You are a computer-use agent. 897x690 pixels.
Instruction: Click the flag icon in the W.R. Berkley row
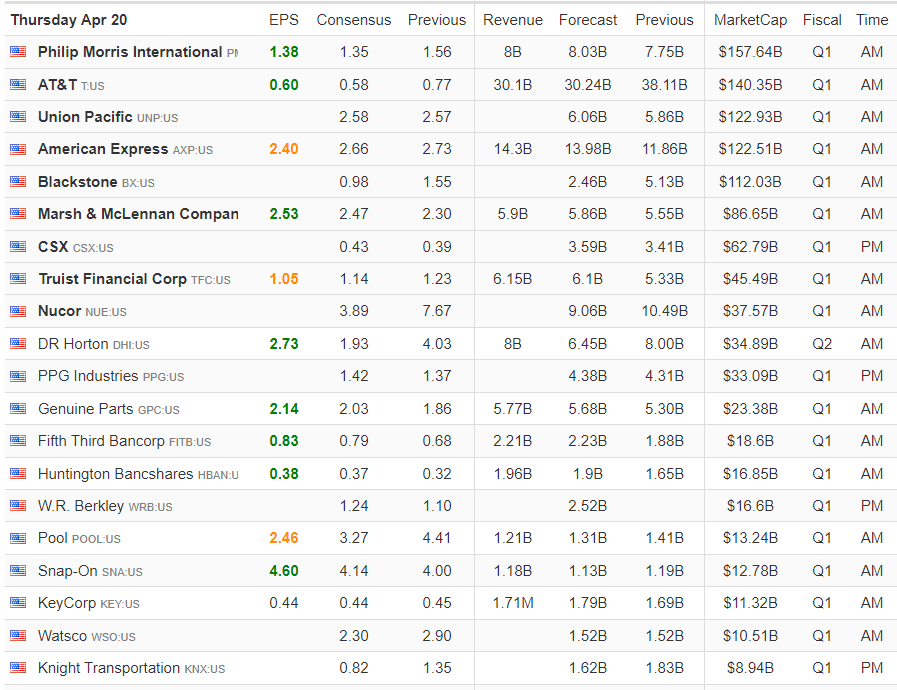pos(18,506)
